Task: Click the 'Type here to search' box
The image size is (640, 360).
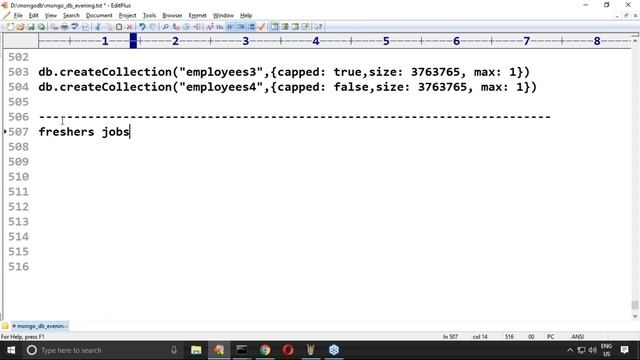Action: [x=102, y=350]
